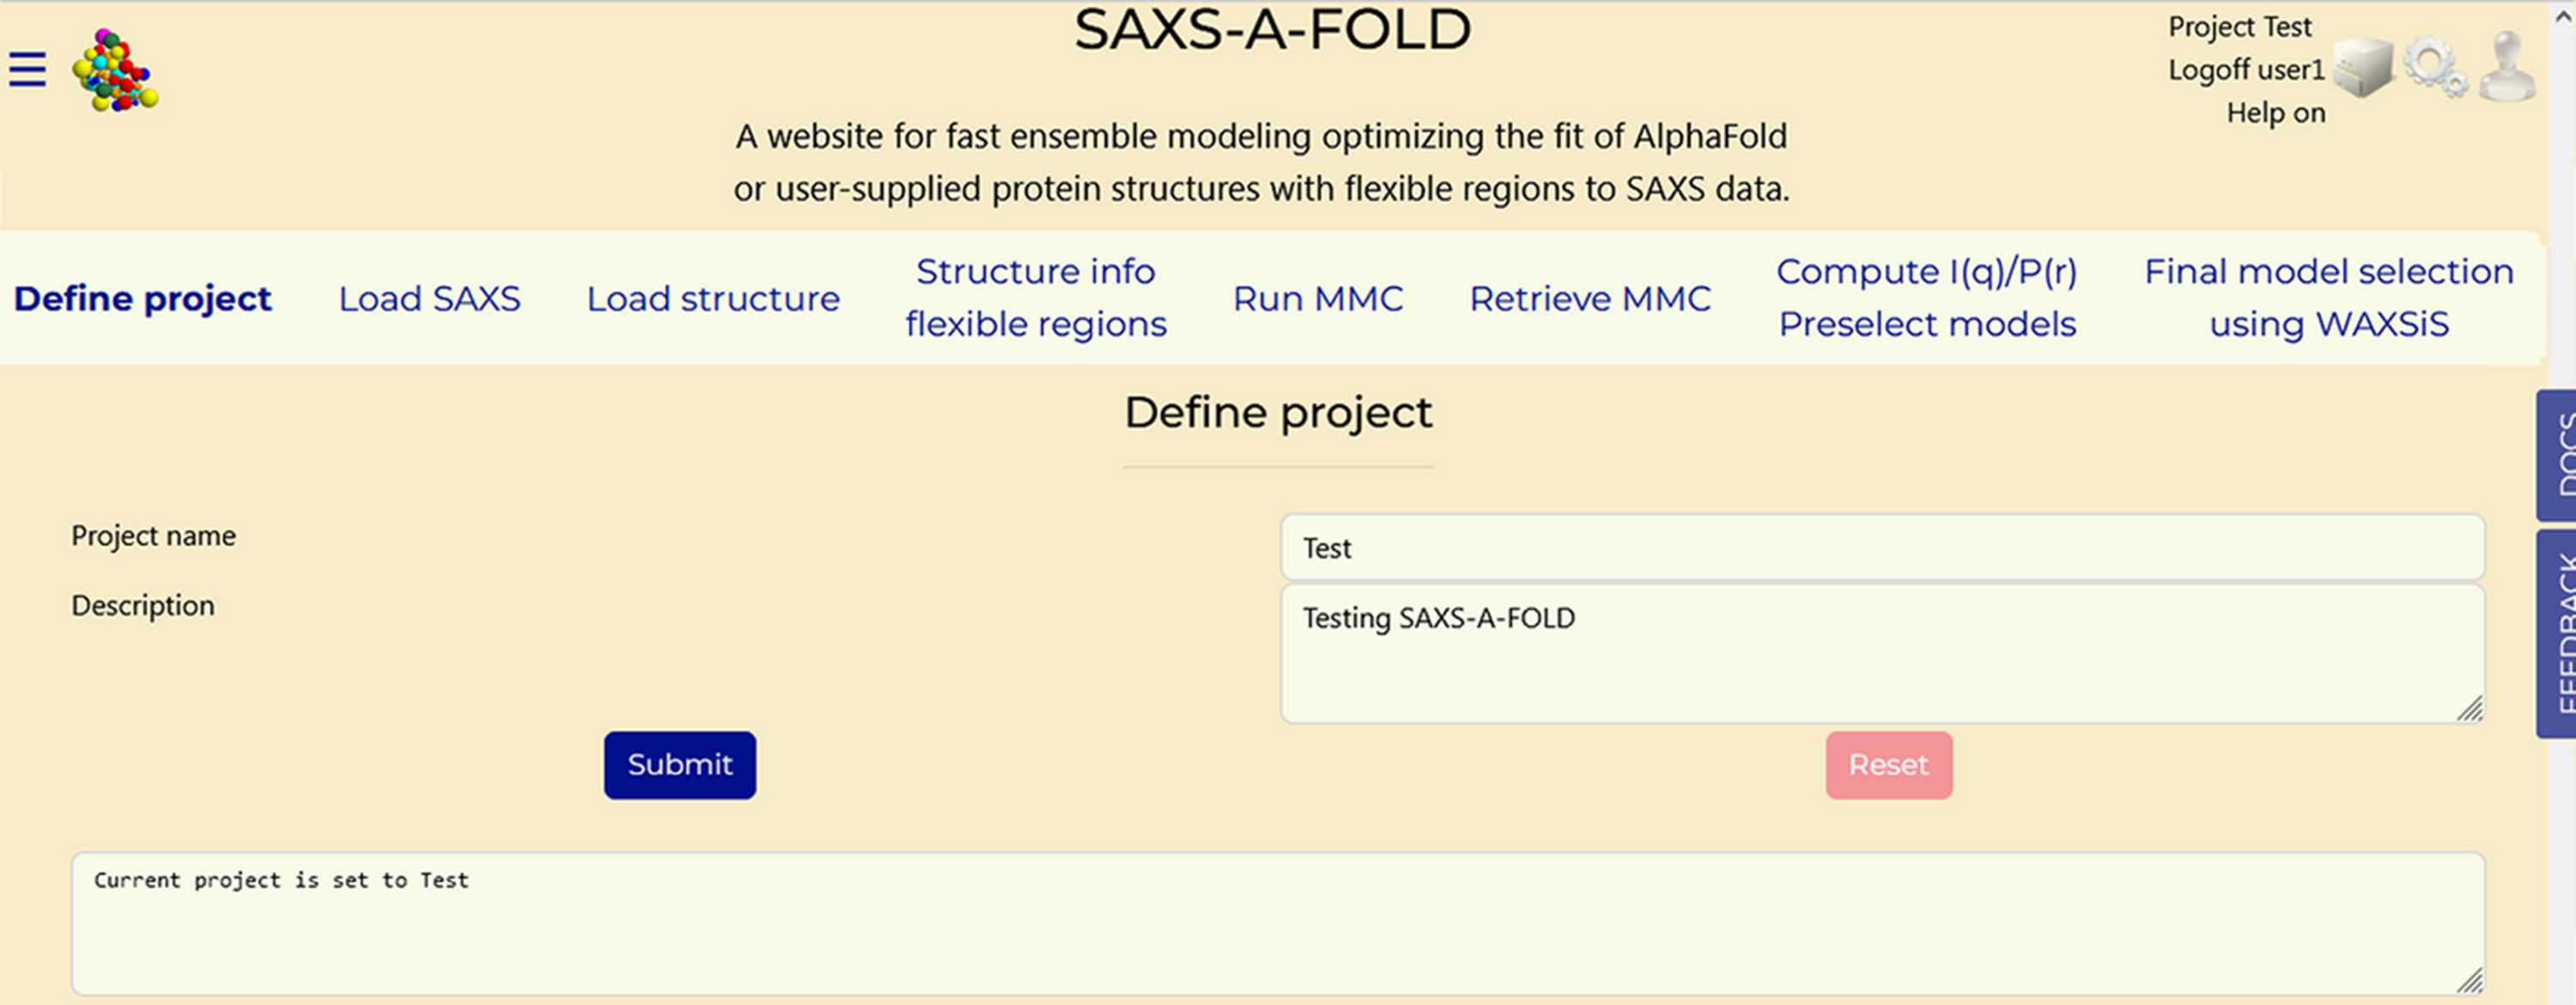
Task: Click the user profile icon
Action: point(2507,66)
